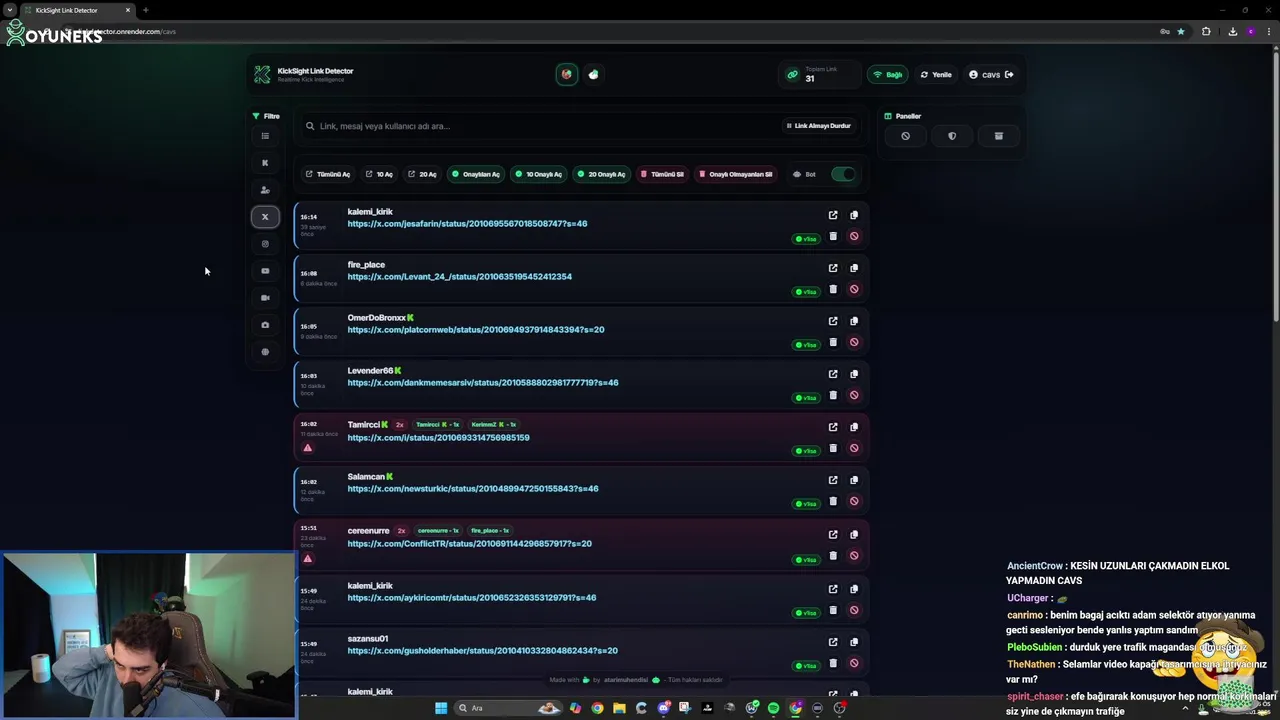Select the photo camera filter icon
This screenshot has width=1280, height=720.
point(265,324)
